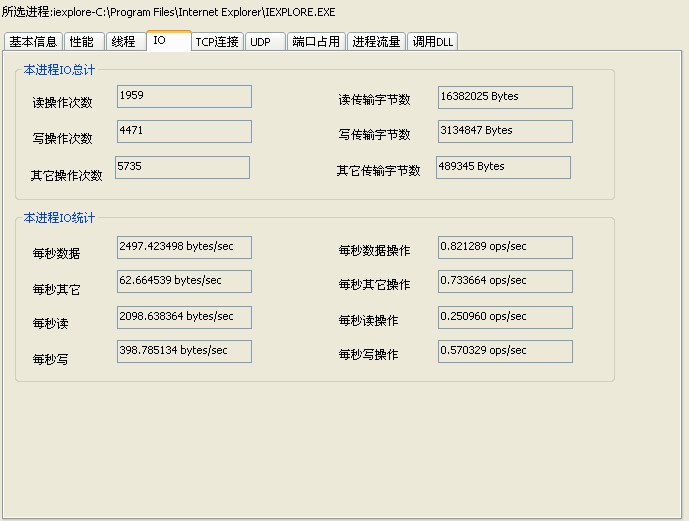Open the 调用DLL tab
The height and width of the screenshot is (521, 689).
tap(432, 42)
